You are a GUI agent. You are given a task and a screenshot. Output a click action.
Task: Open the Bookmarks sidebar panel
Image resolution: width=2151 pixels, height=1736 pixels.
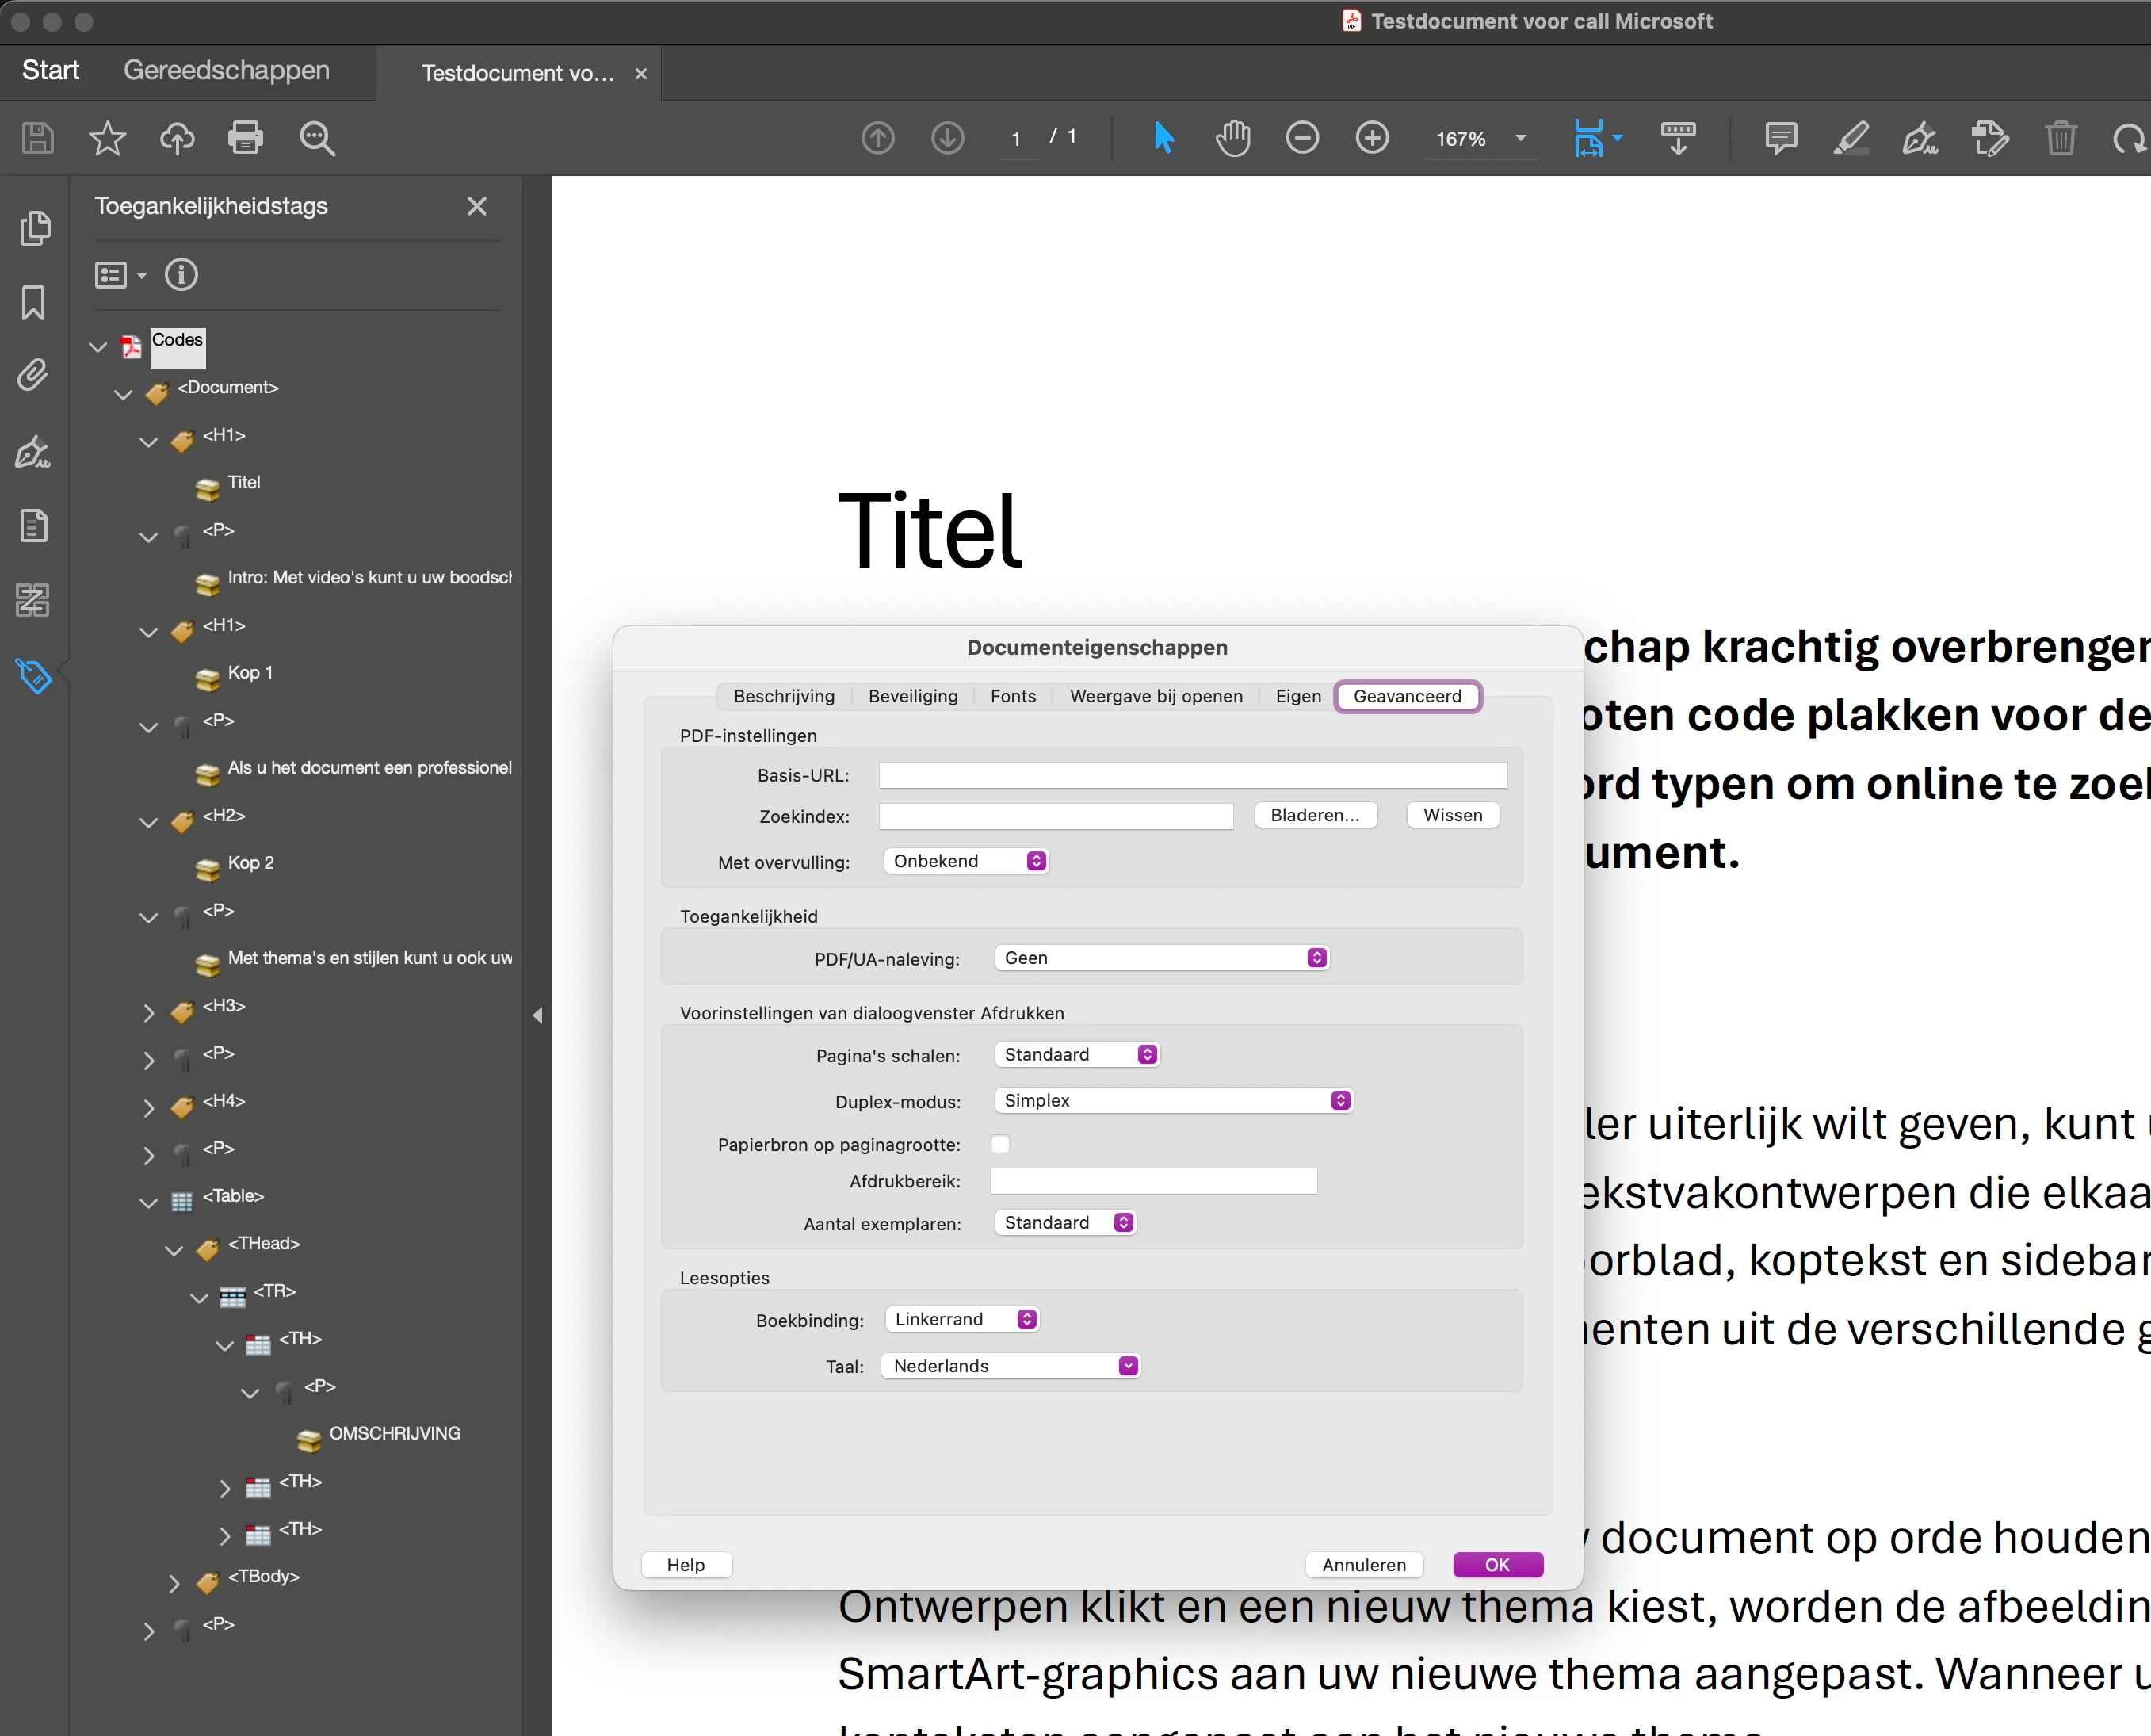(33, 302)
